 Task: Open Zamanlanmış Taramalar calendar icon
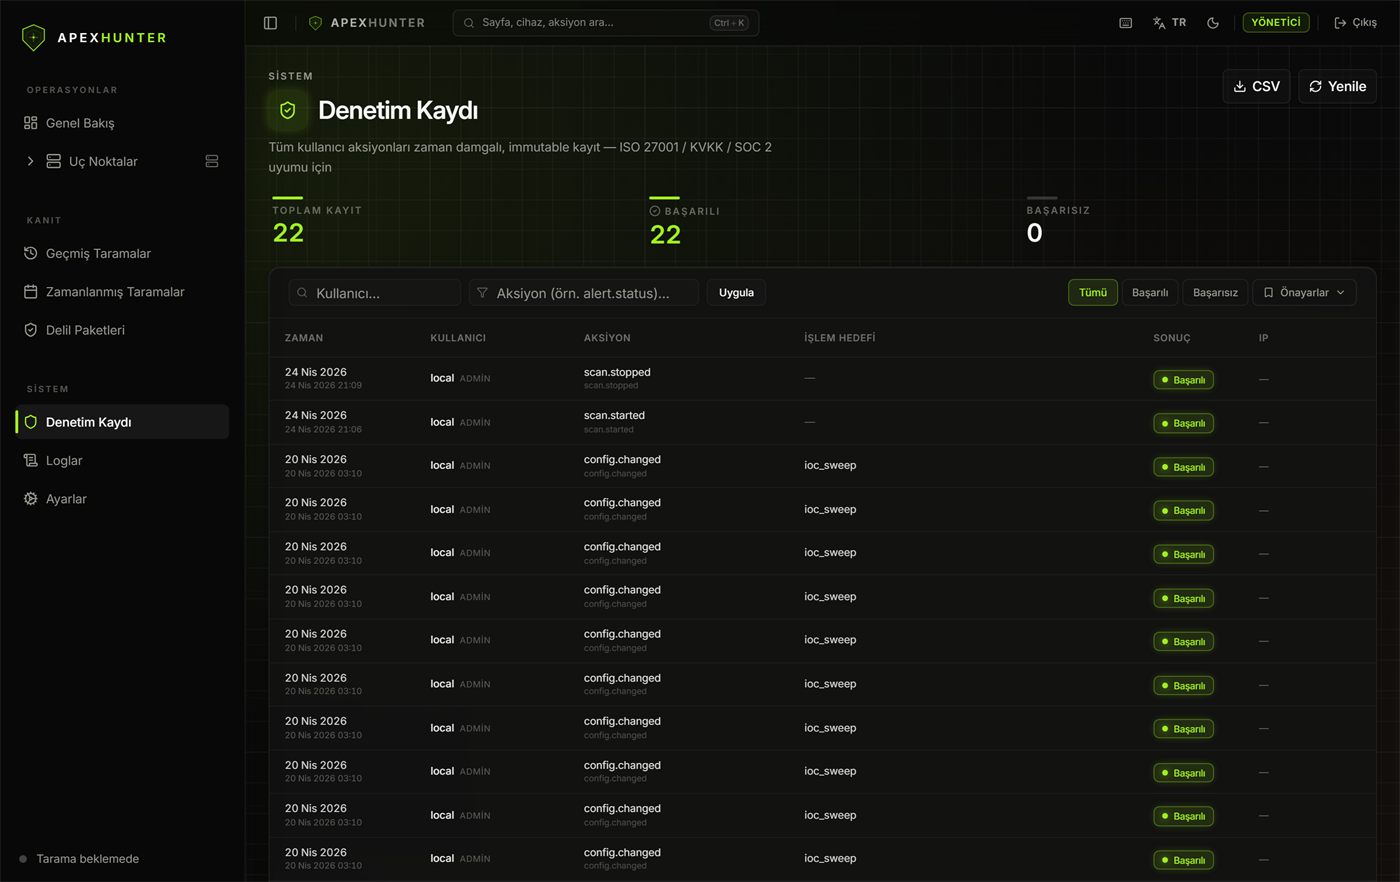[x=31, y=292]
